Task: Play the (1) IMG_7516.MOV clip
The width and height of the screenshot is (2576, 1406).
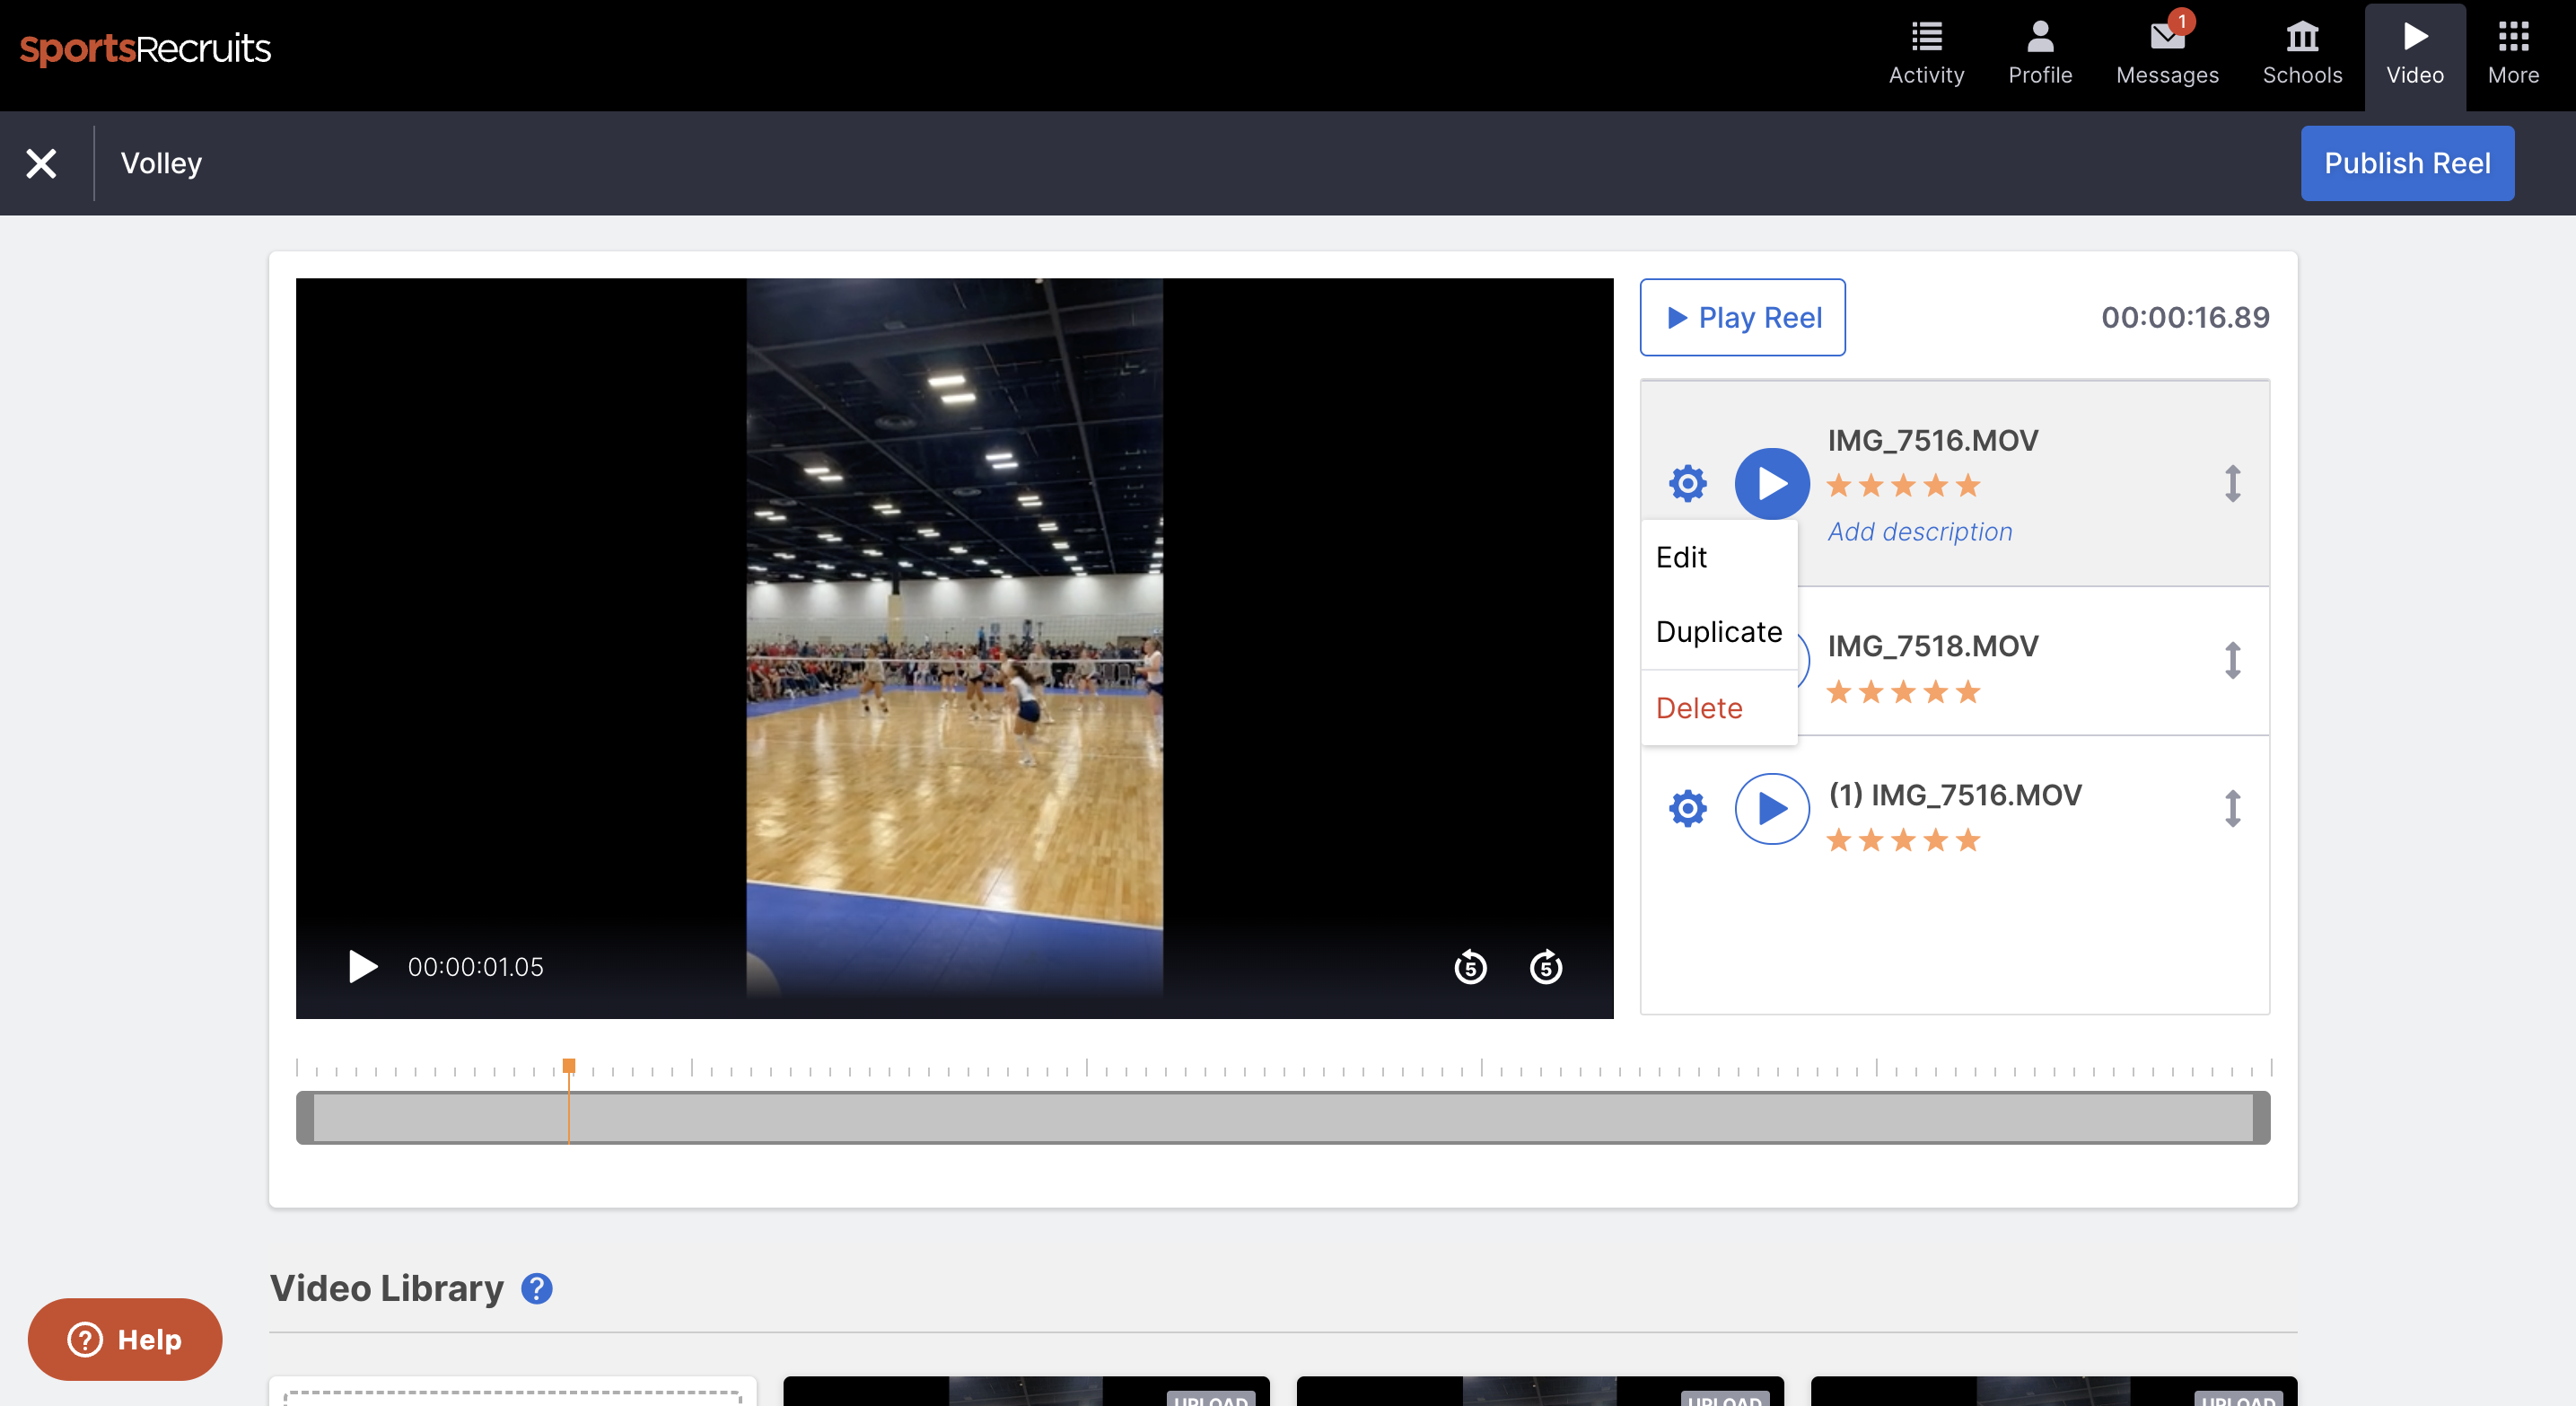Action: [1771, 808]
